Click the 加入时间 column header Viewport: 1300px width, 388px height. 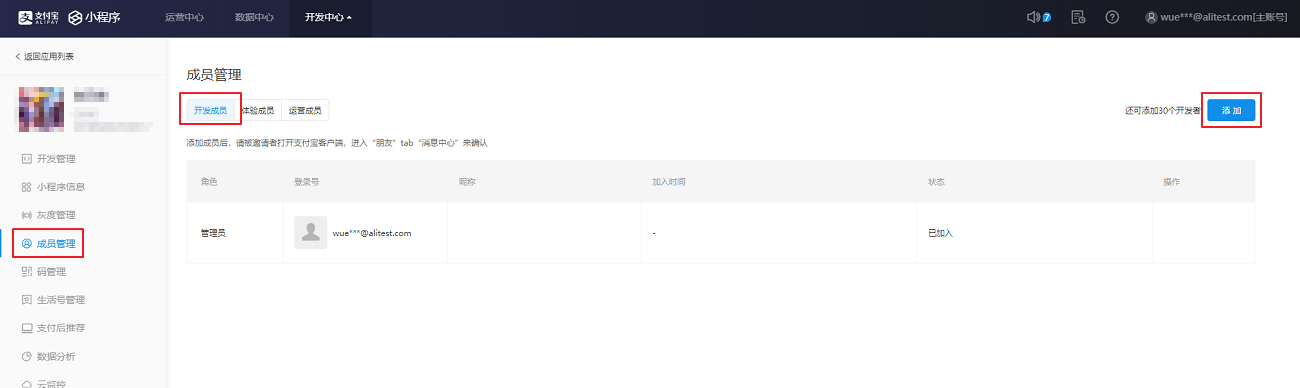pos(669,182)
